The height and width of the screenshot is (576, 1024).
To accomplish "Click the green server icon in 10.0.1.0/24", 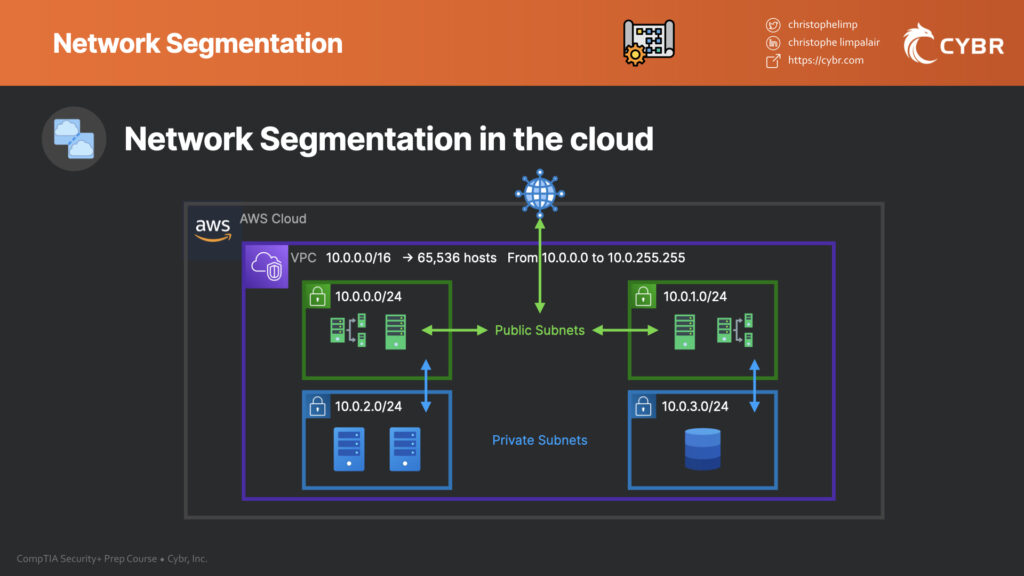I will pos(684,332).
